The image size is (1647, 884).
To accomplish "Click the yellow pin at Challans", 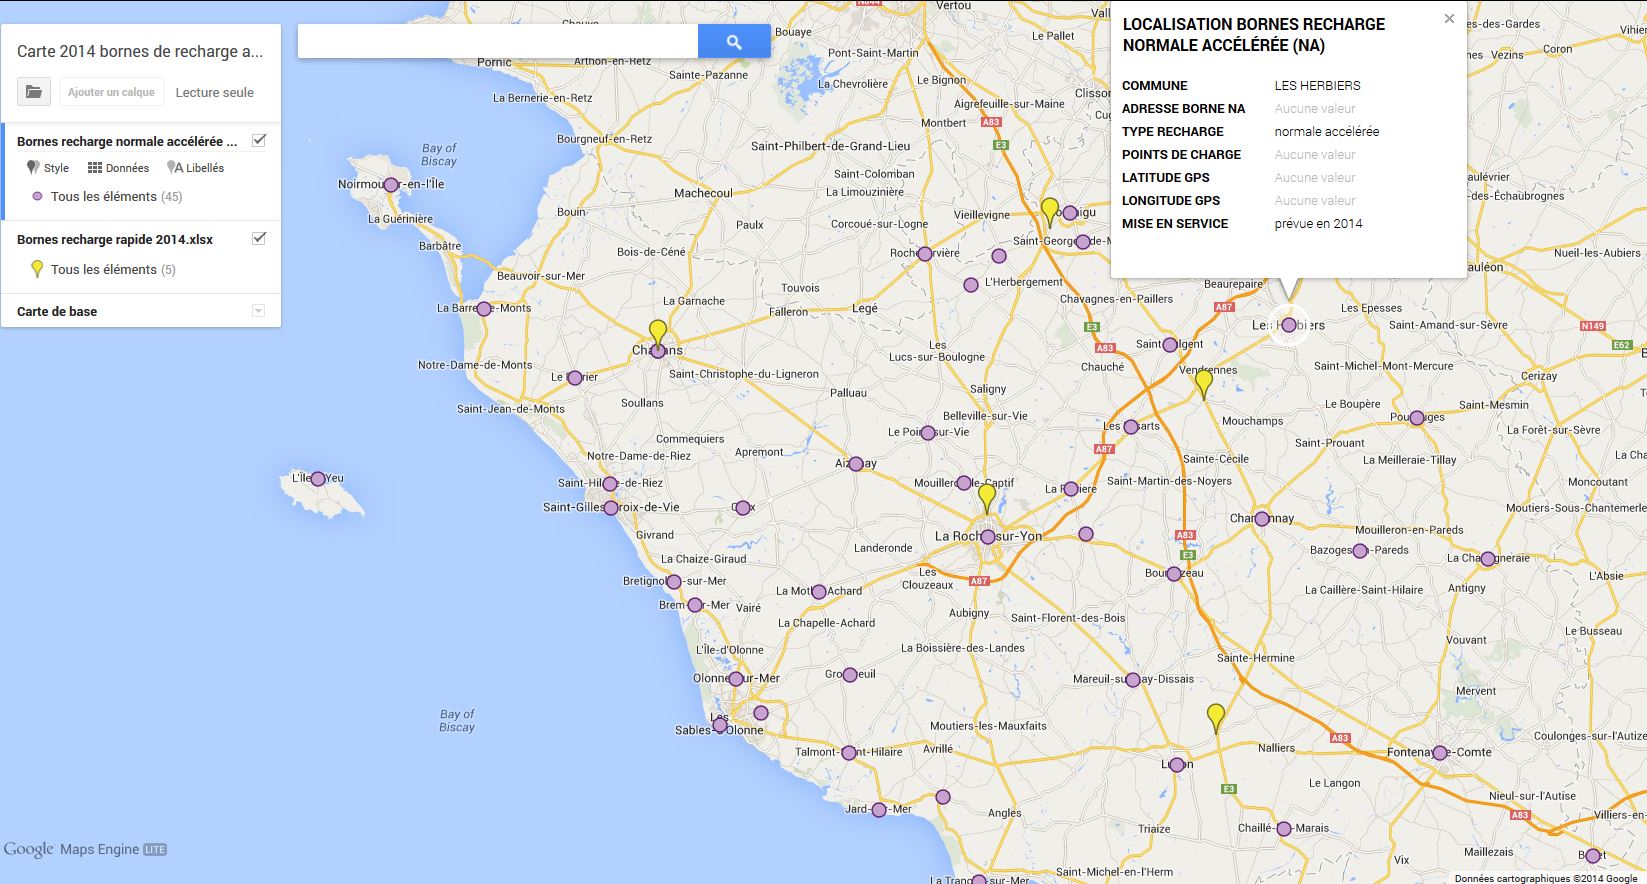I will [x=657, y=333].
